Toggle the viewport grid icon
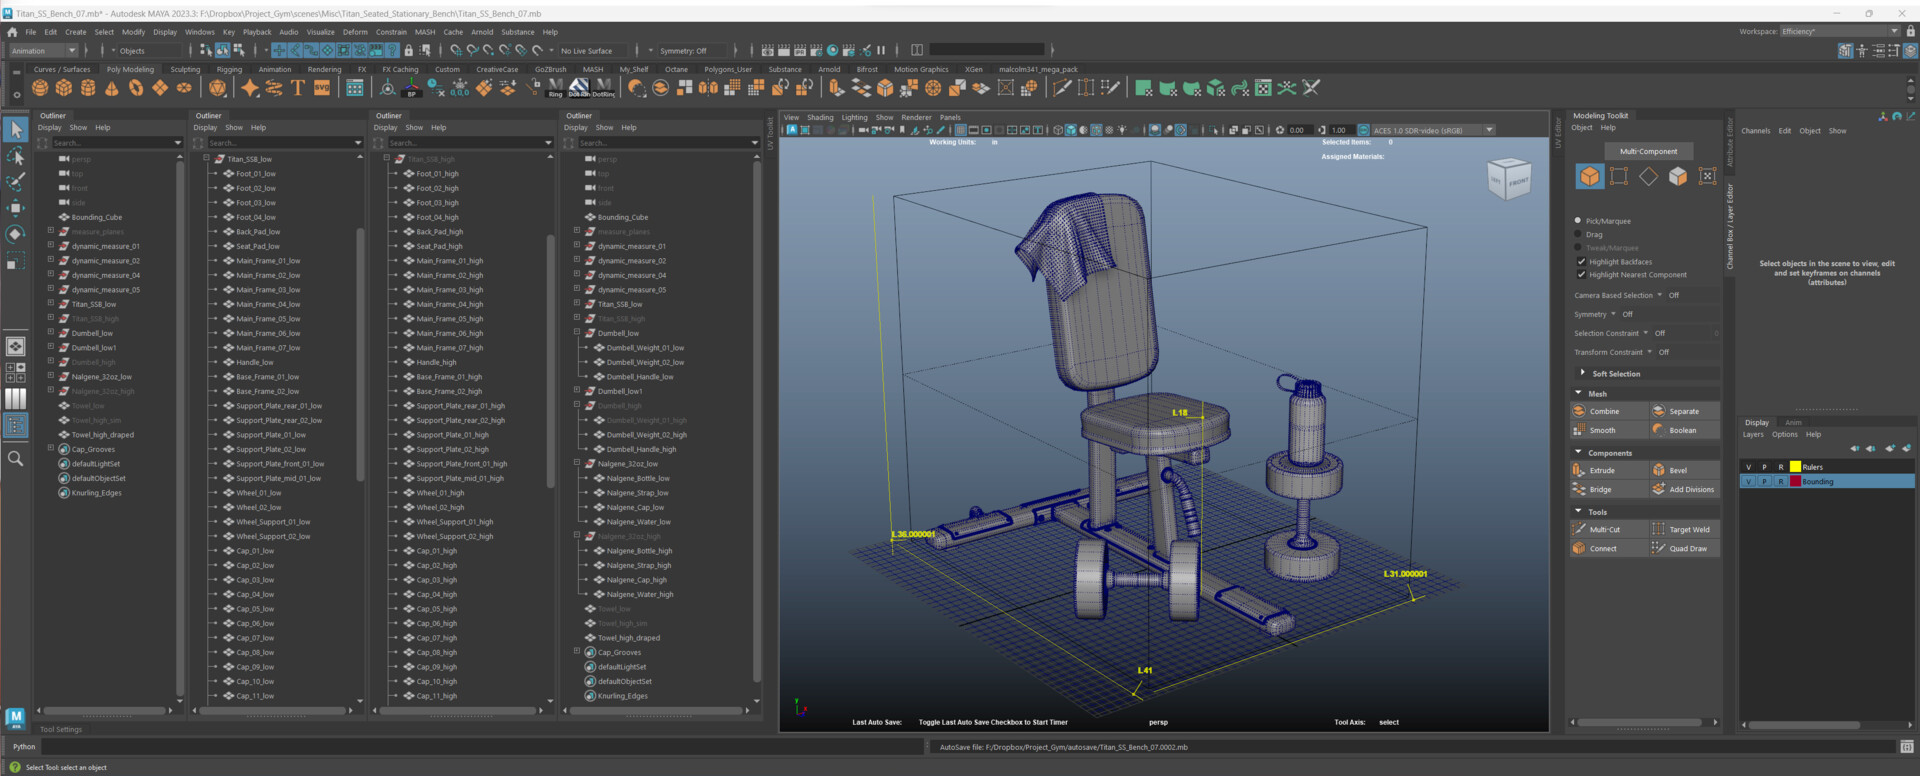The image size is (1920, 776). (961, 130)
